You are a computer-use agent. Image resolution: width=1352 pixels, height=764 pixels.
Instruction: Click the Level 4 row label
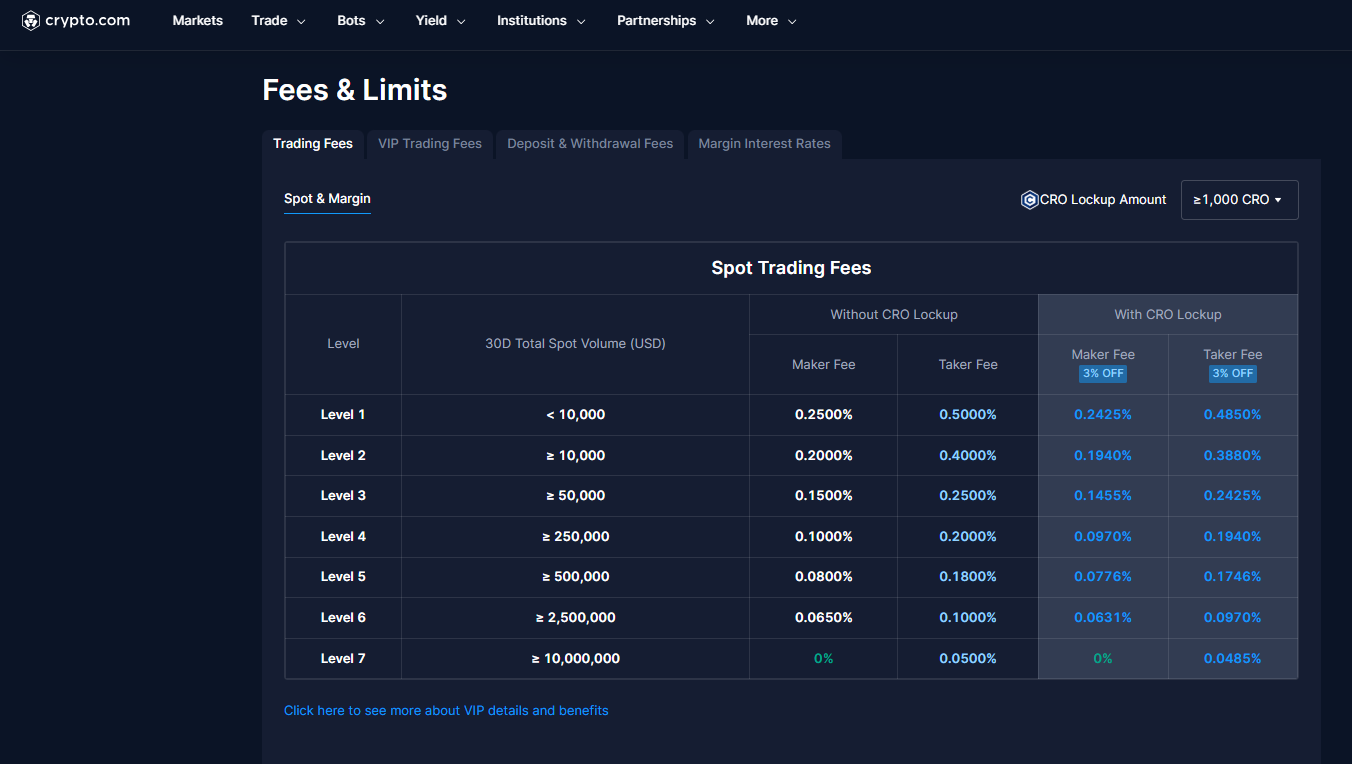(x=343, y=536)
